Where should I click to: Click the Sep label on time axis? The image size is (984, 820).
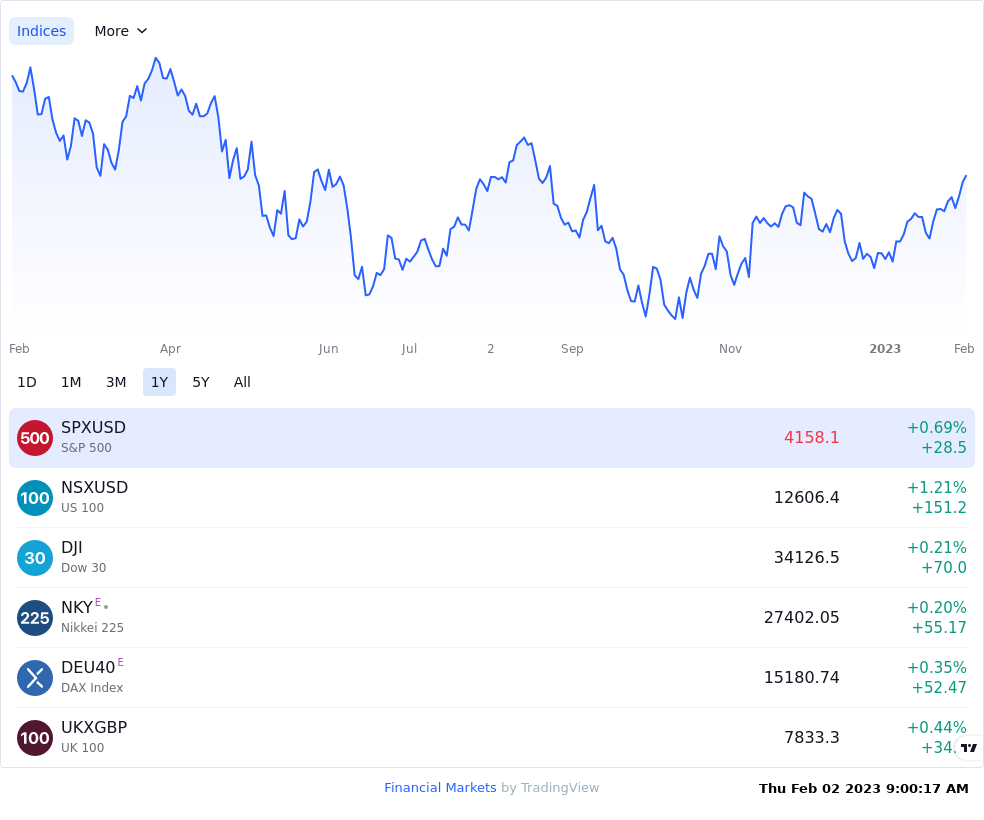tap(572, 349)
